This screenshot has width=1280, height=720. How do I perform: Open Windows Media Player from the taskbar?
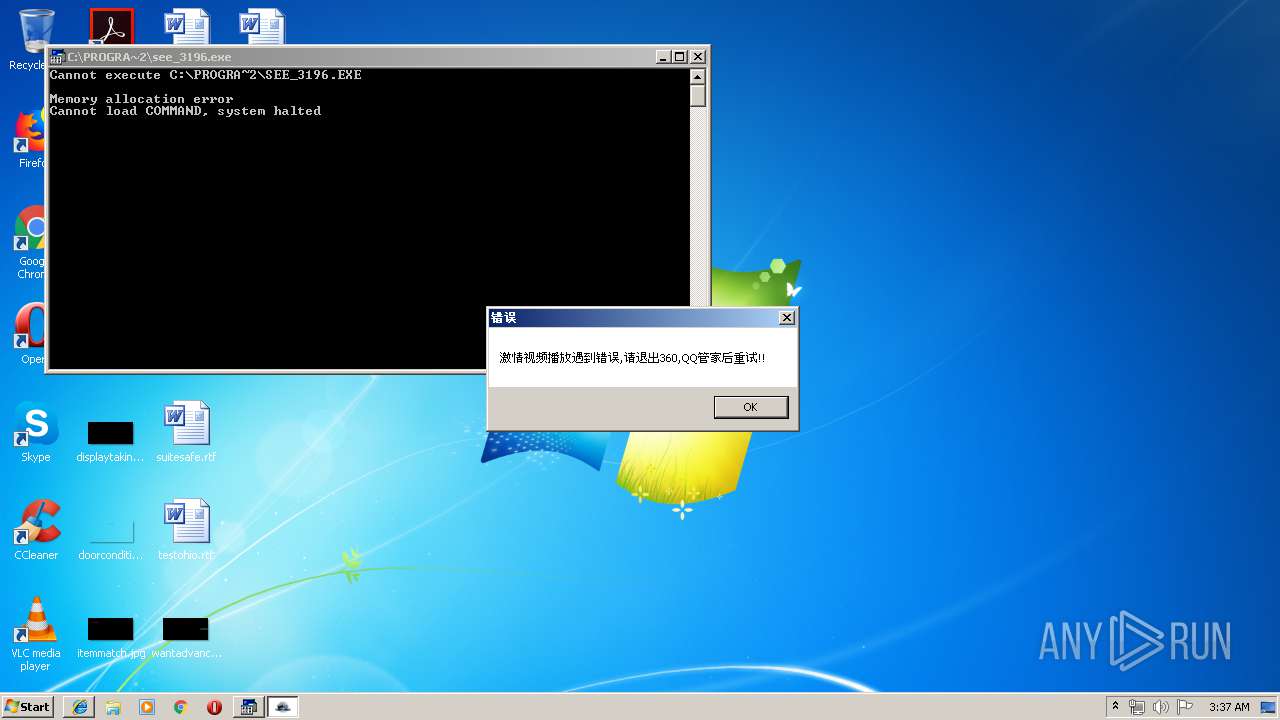147,706
